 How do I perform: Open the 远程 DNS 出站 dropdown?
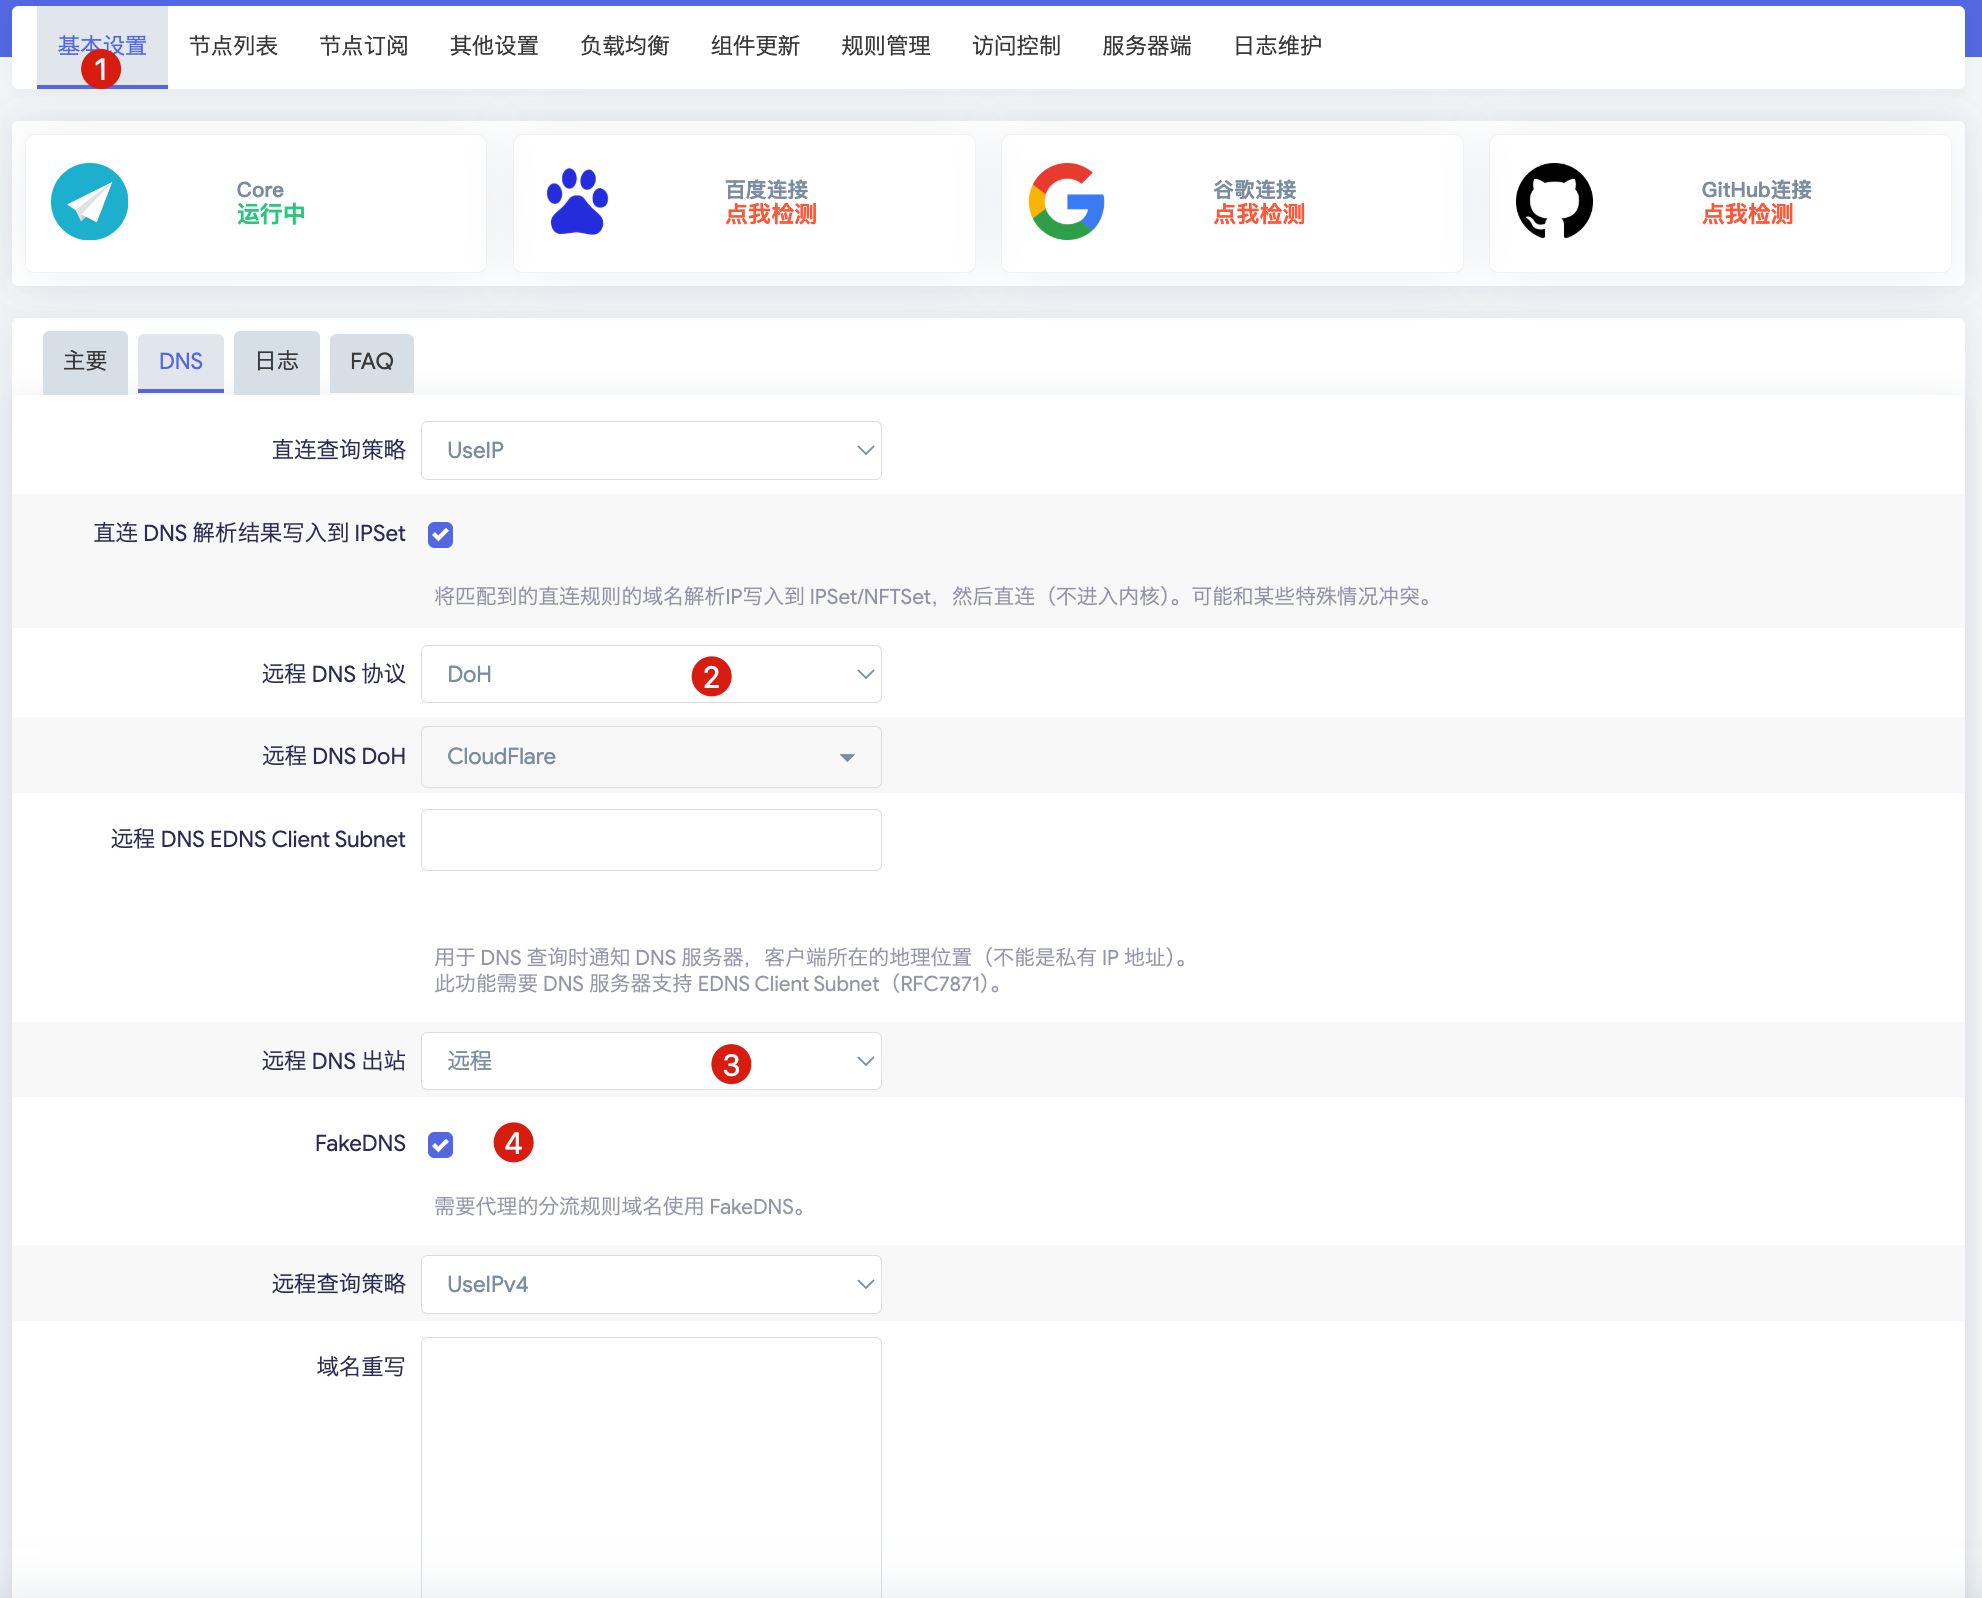pyautogui.click(x=650, y=1061)
